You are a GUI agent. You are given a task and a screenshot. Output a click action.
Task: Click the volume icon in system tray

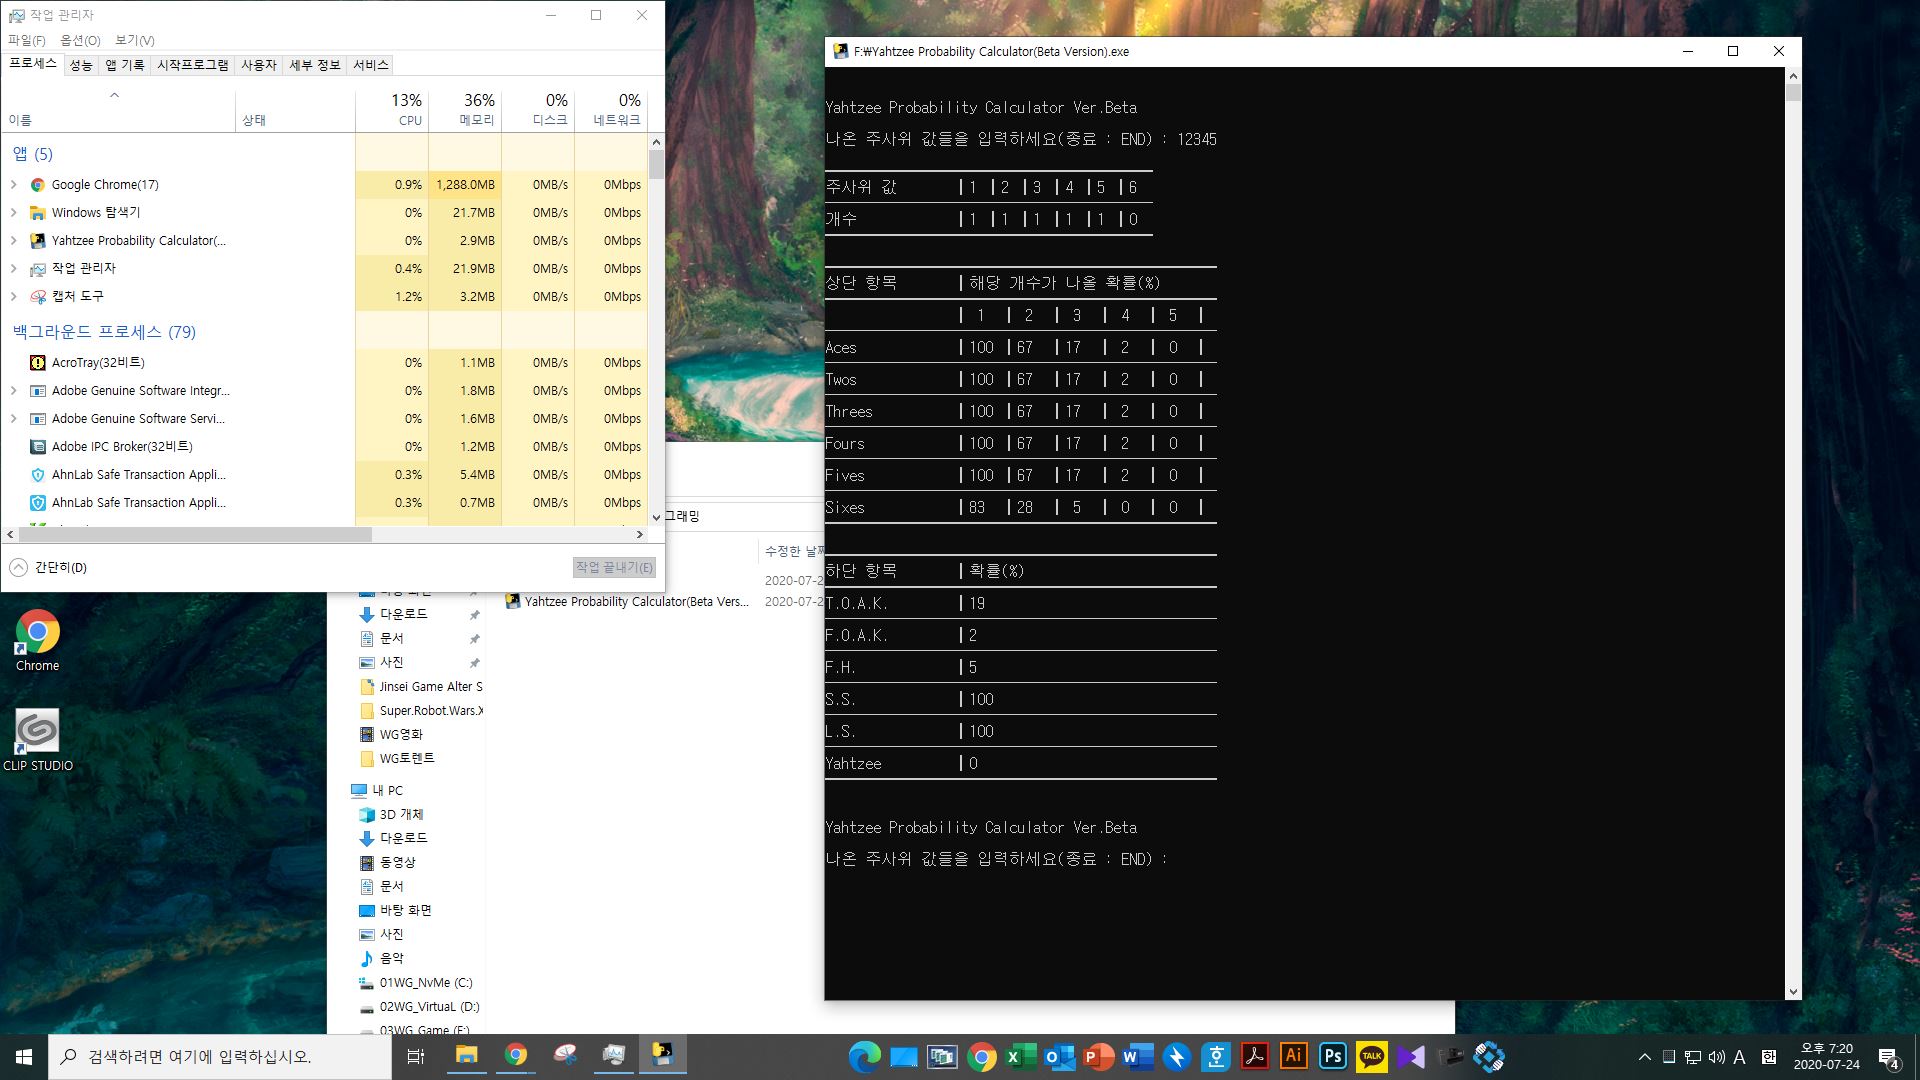tap(1717, 1057)
